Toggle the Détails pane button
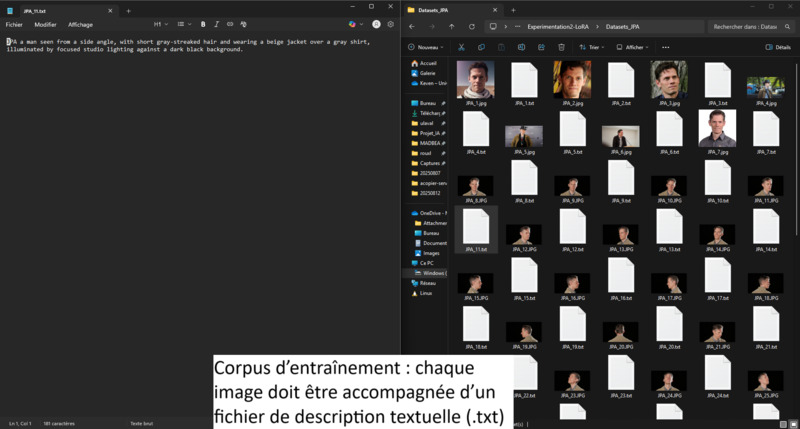The image size is (800, 429). click(777, 47)
